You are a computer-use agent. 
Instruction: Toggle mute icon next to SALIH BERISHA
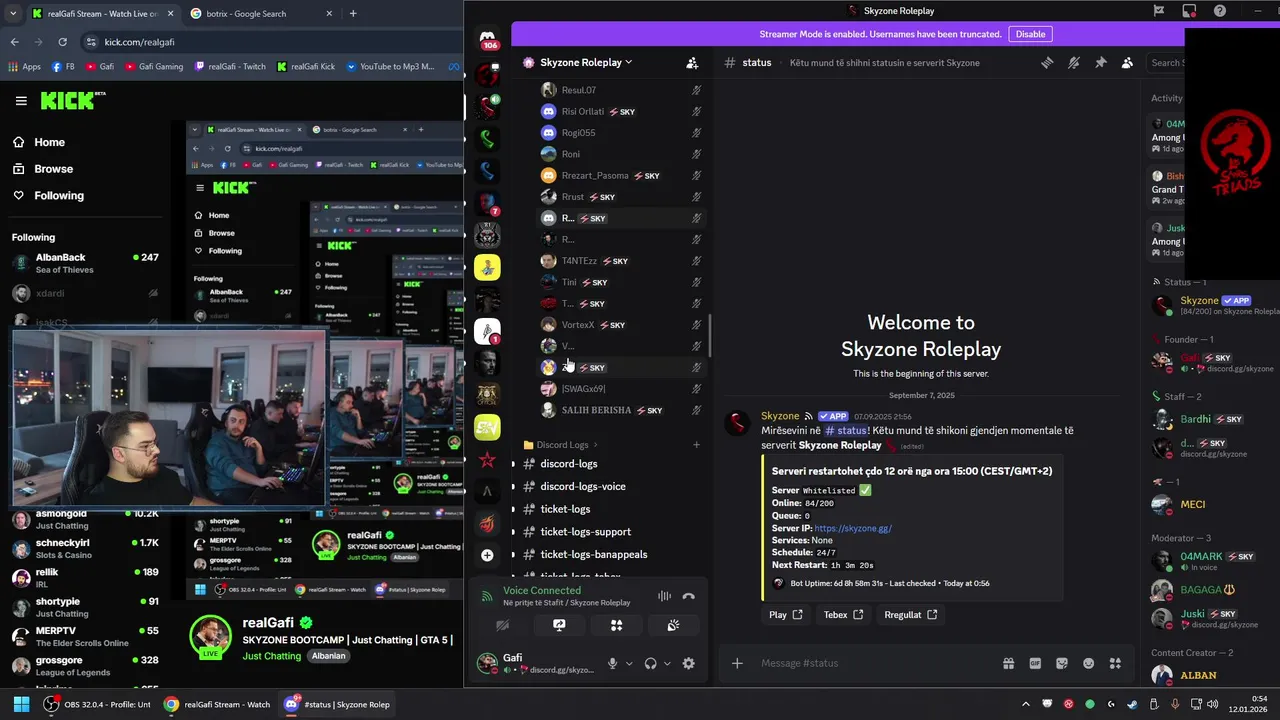[x=696, y=410]
